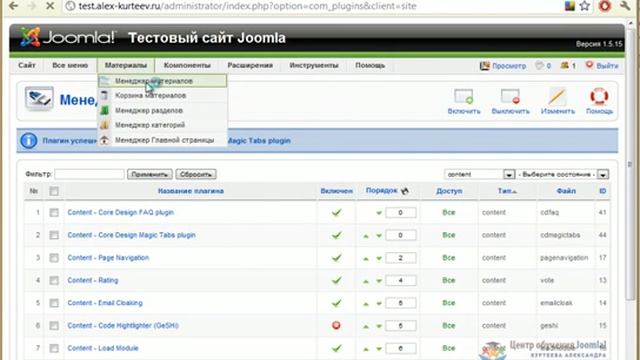Click save order icon next to Порядок
Image resolution: width=640 pixels, height=360 pixels.
coord(405,191)
